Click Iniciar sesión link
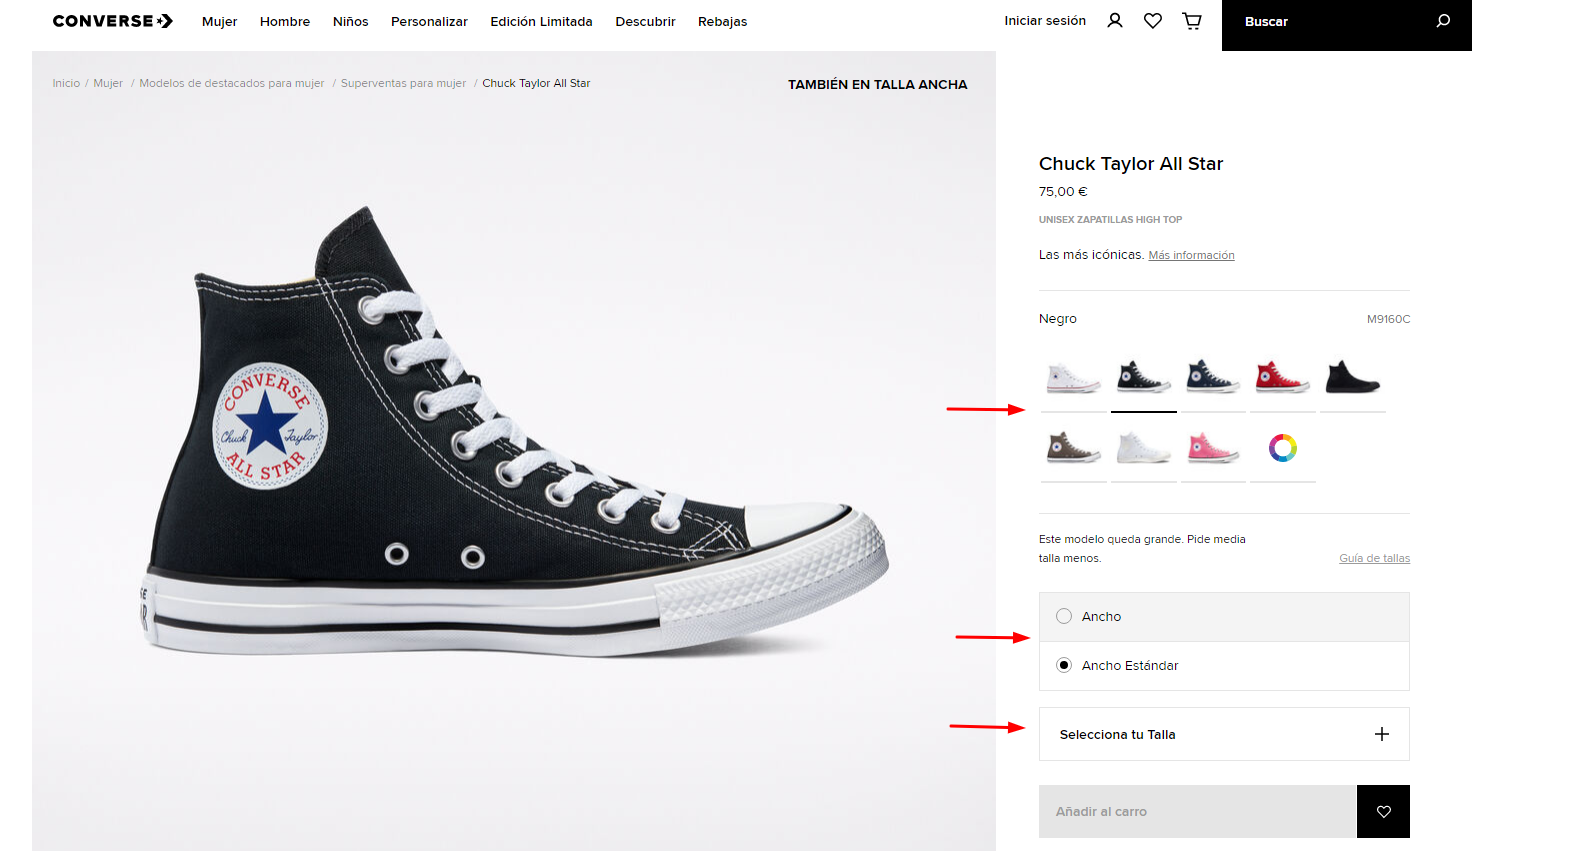1583x851 pixels. (x=1045, y=21)
